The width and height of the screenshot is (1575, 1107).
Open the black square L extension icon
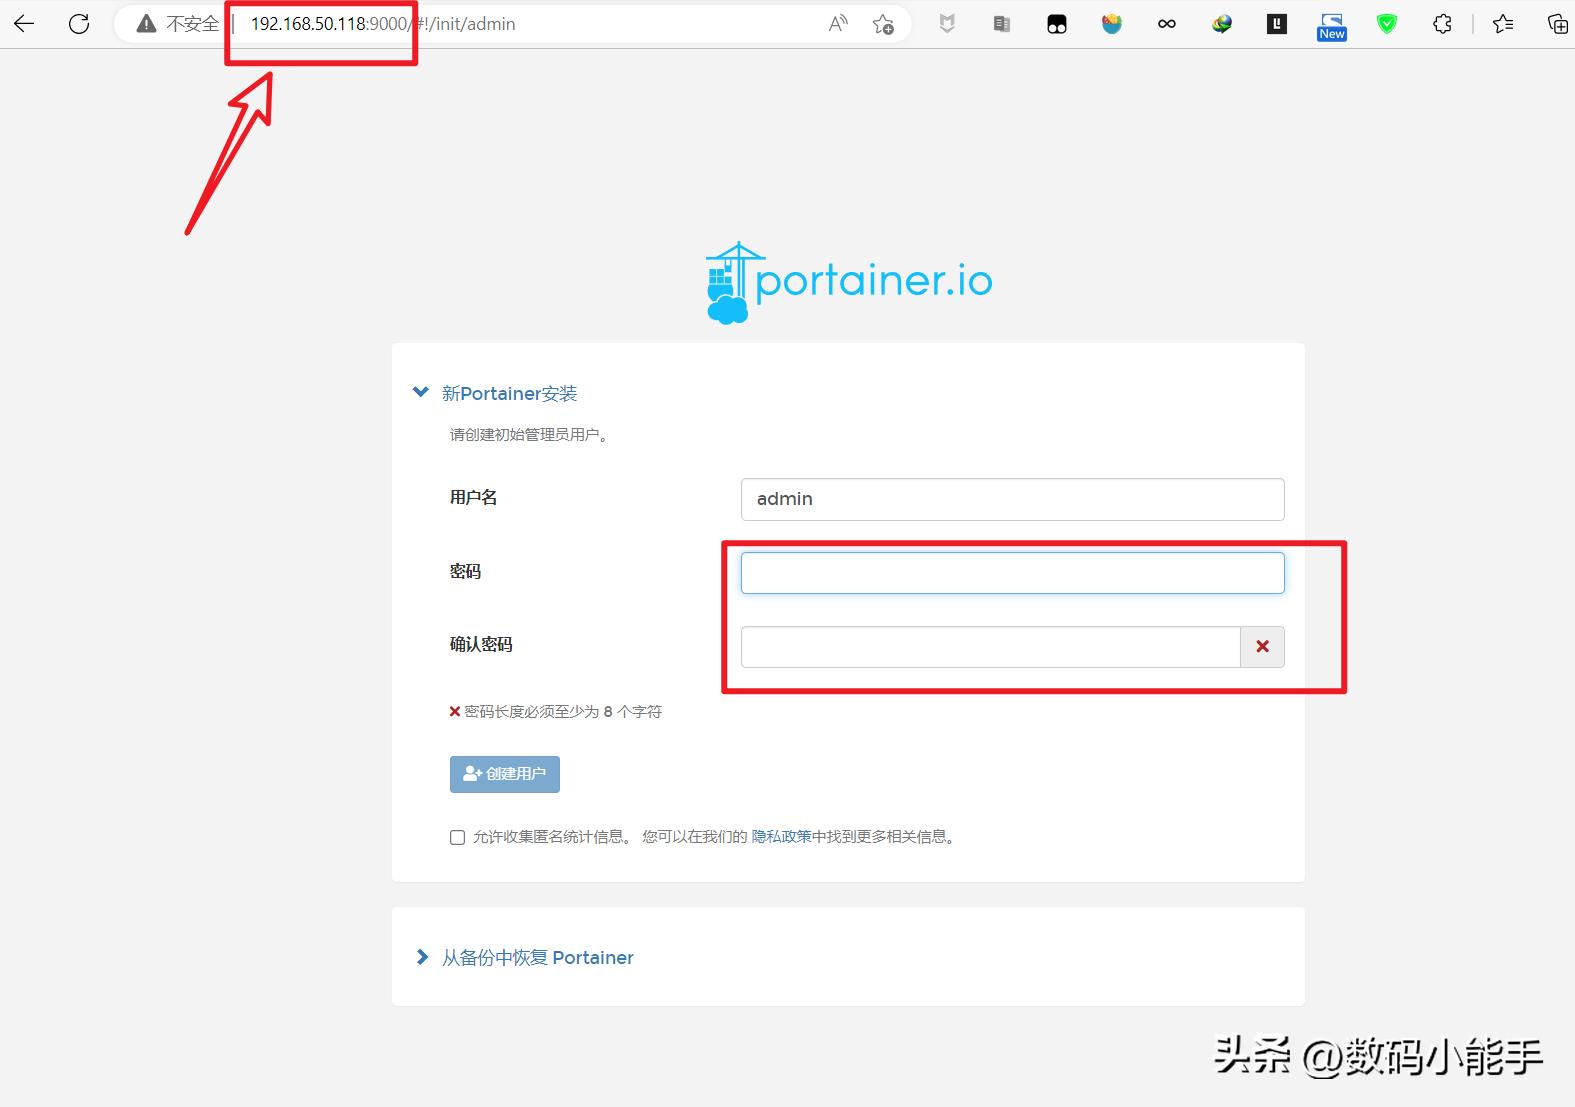(x=1277, y=24)
